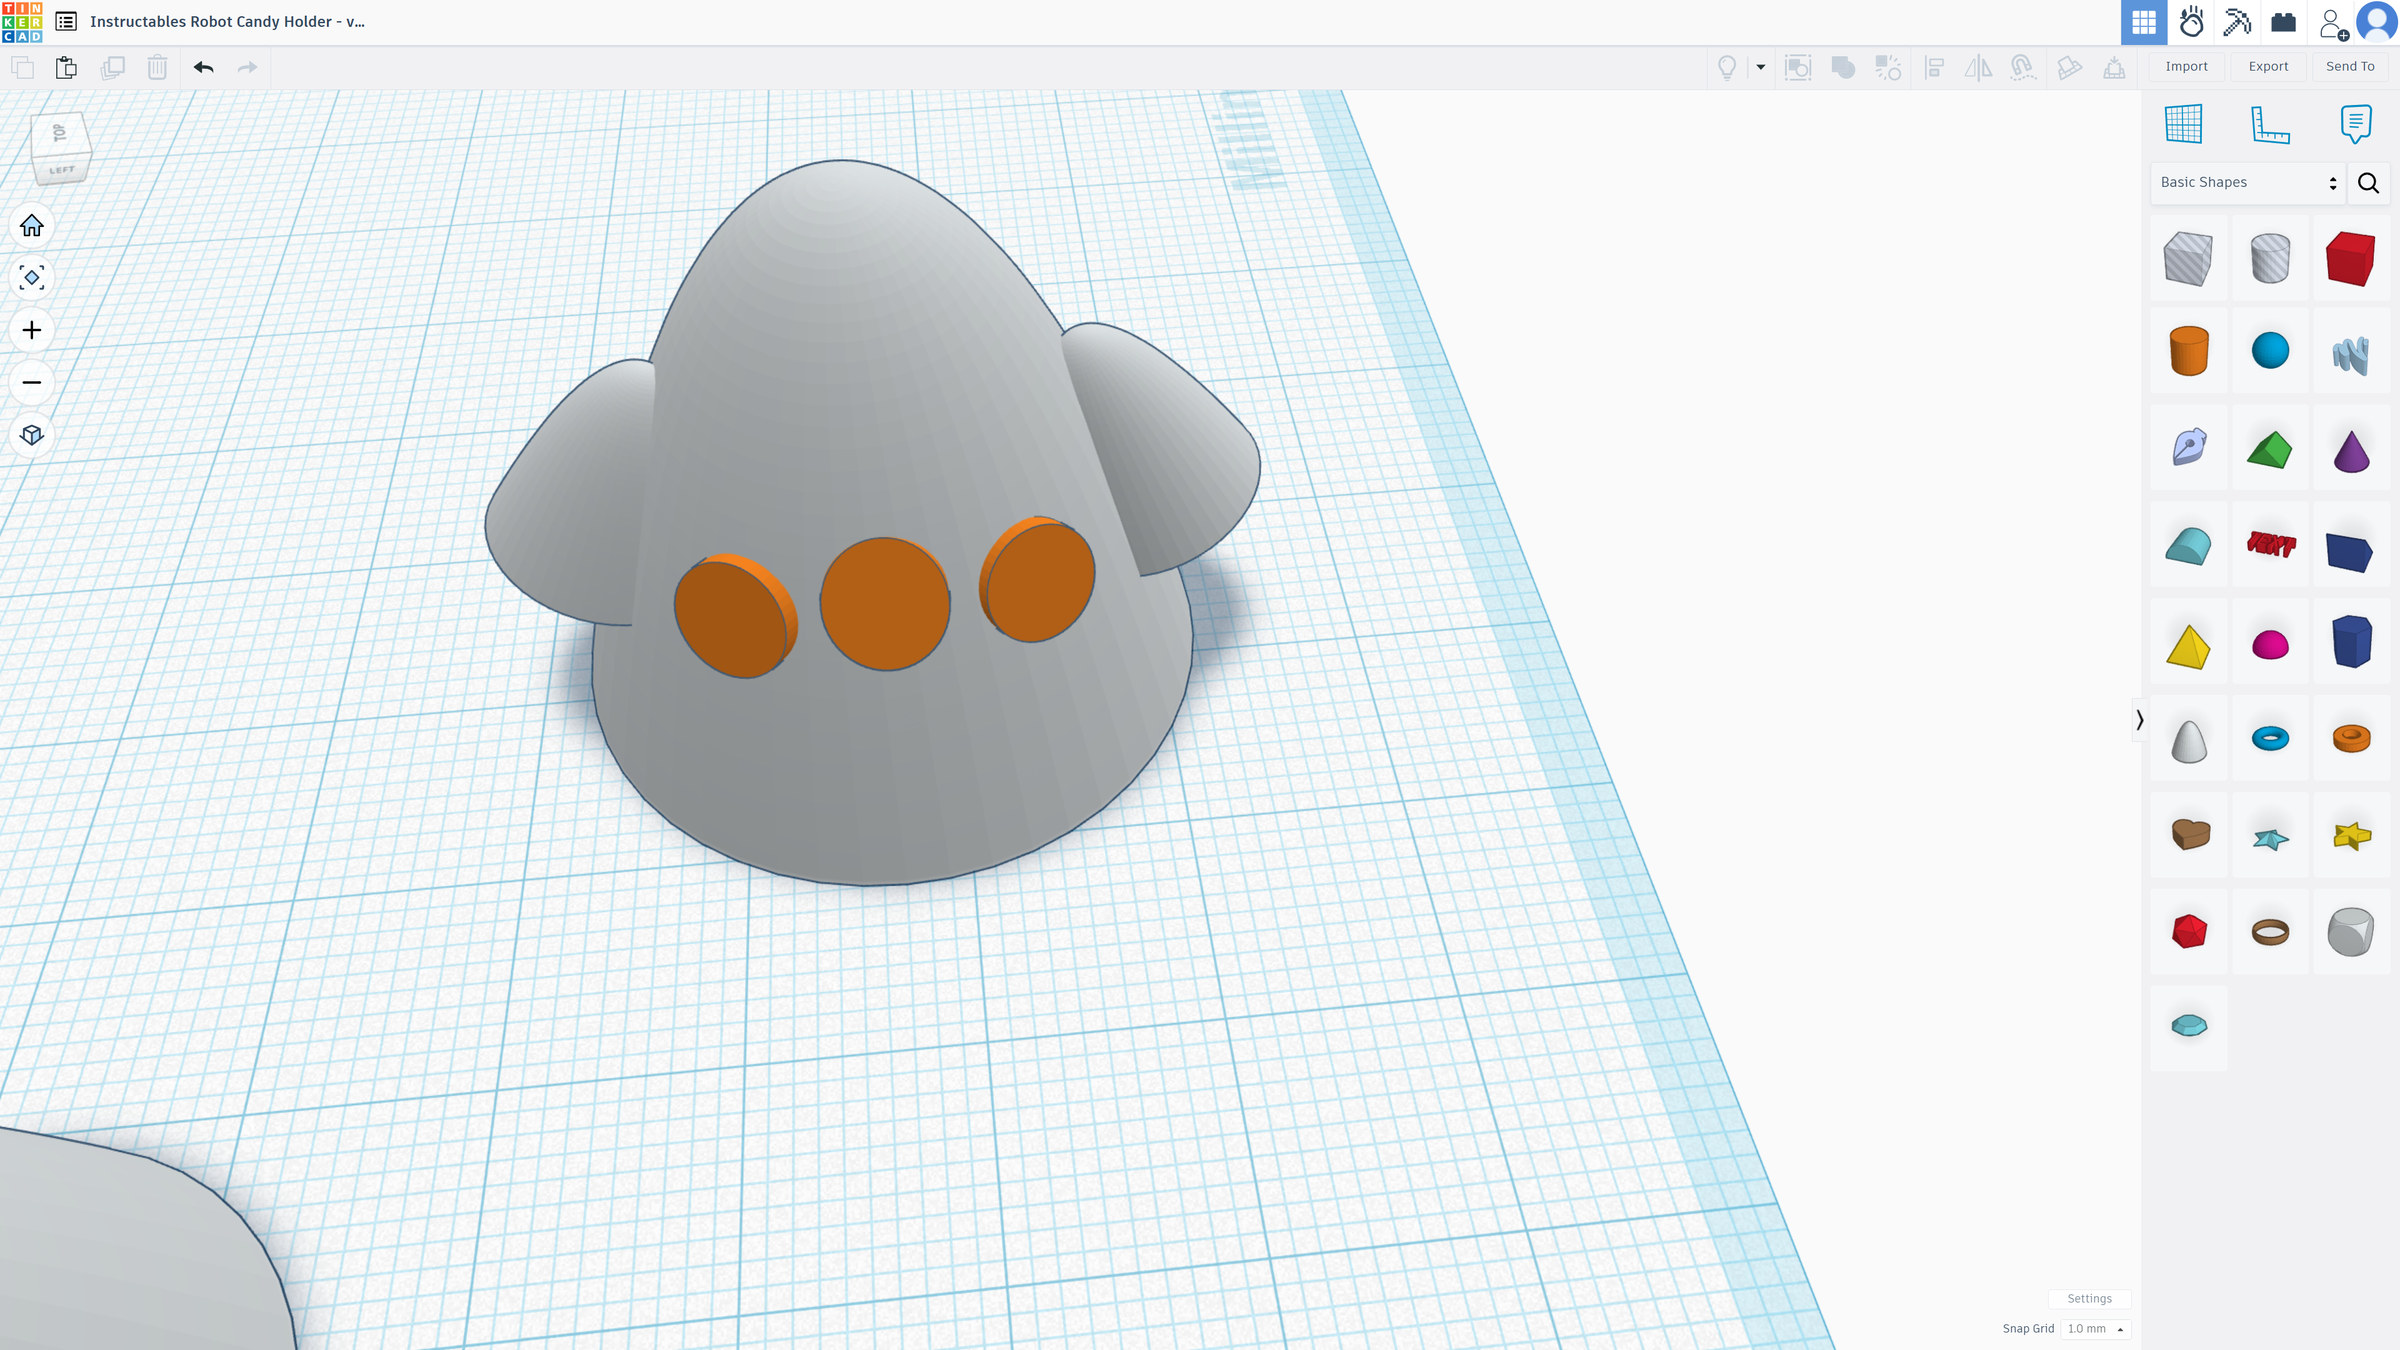
Task: Select the brown Ring shape
Action: click(x=2270, y=932)
